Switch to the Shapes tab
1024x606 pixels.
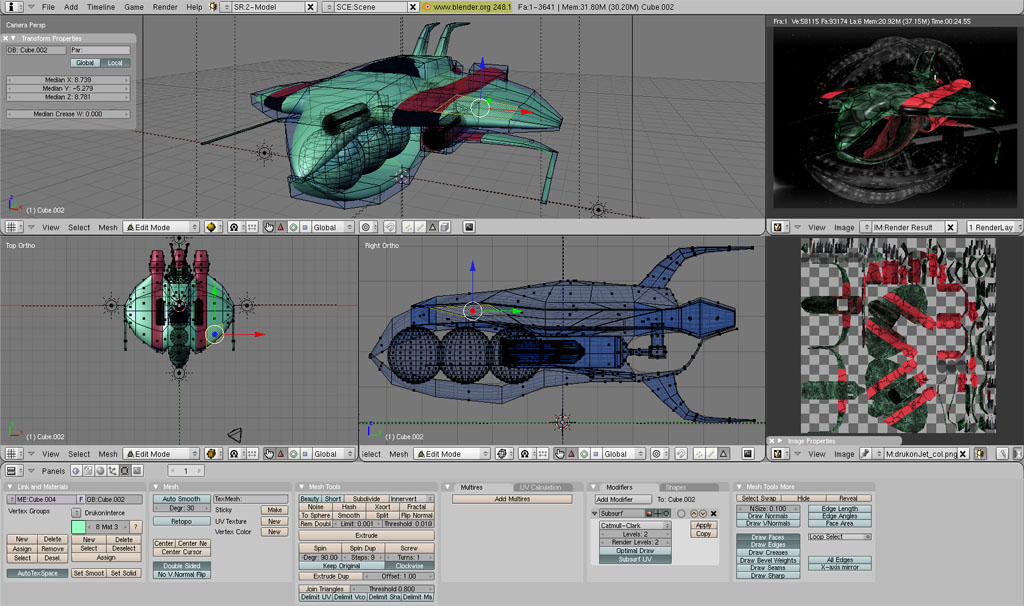[675, 487]
